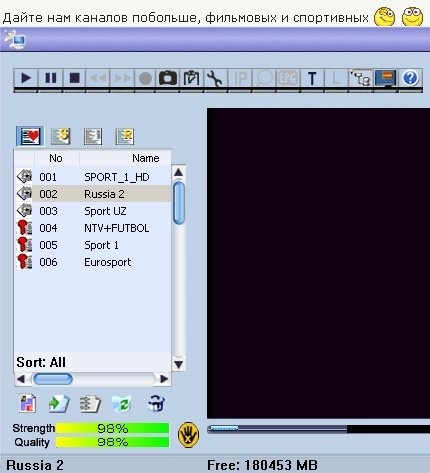The height and width of the screenshot is (473, 430).
Task: Open the network devices icon in toolbar
Action: tap(360, 78)
